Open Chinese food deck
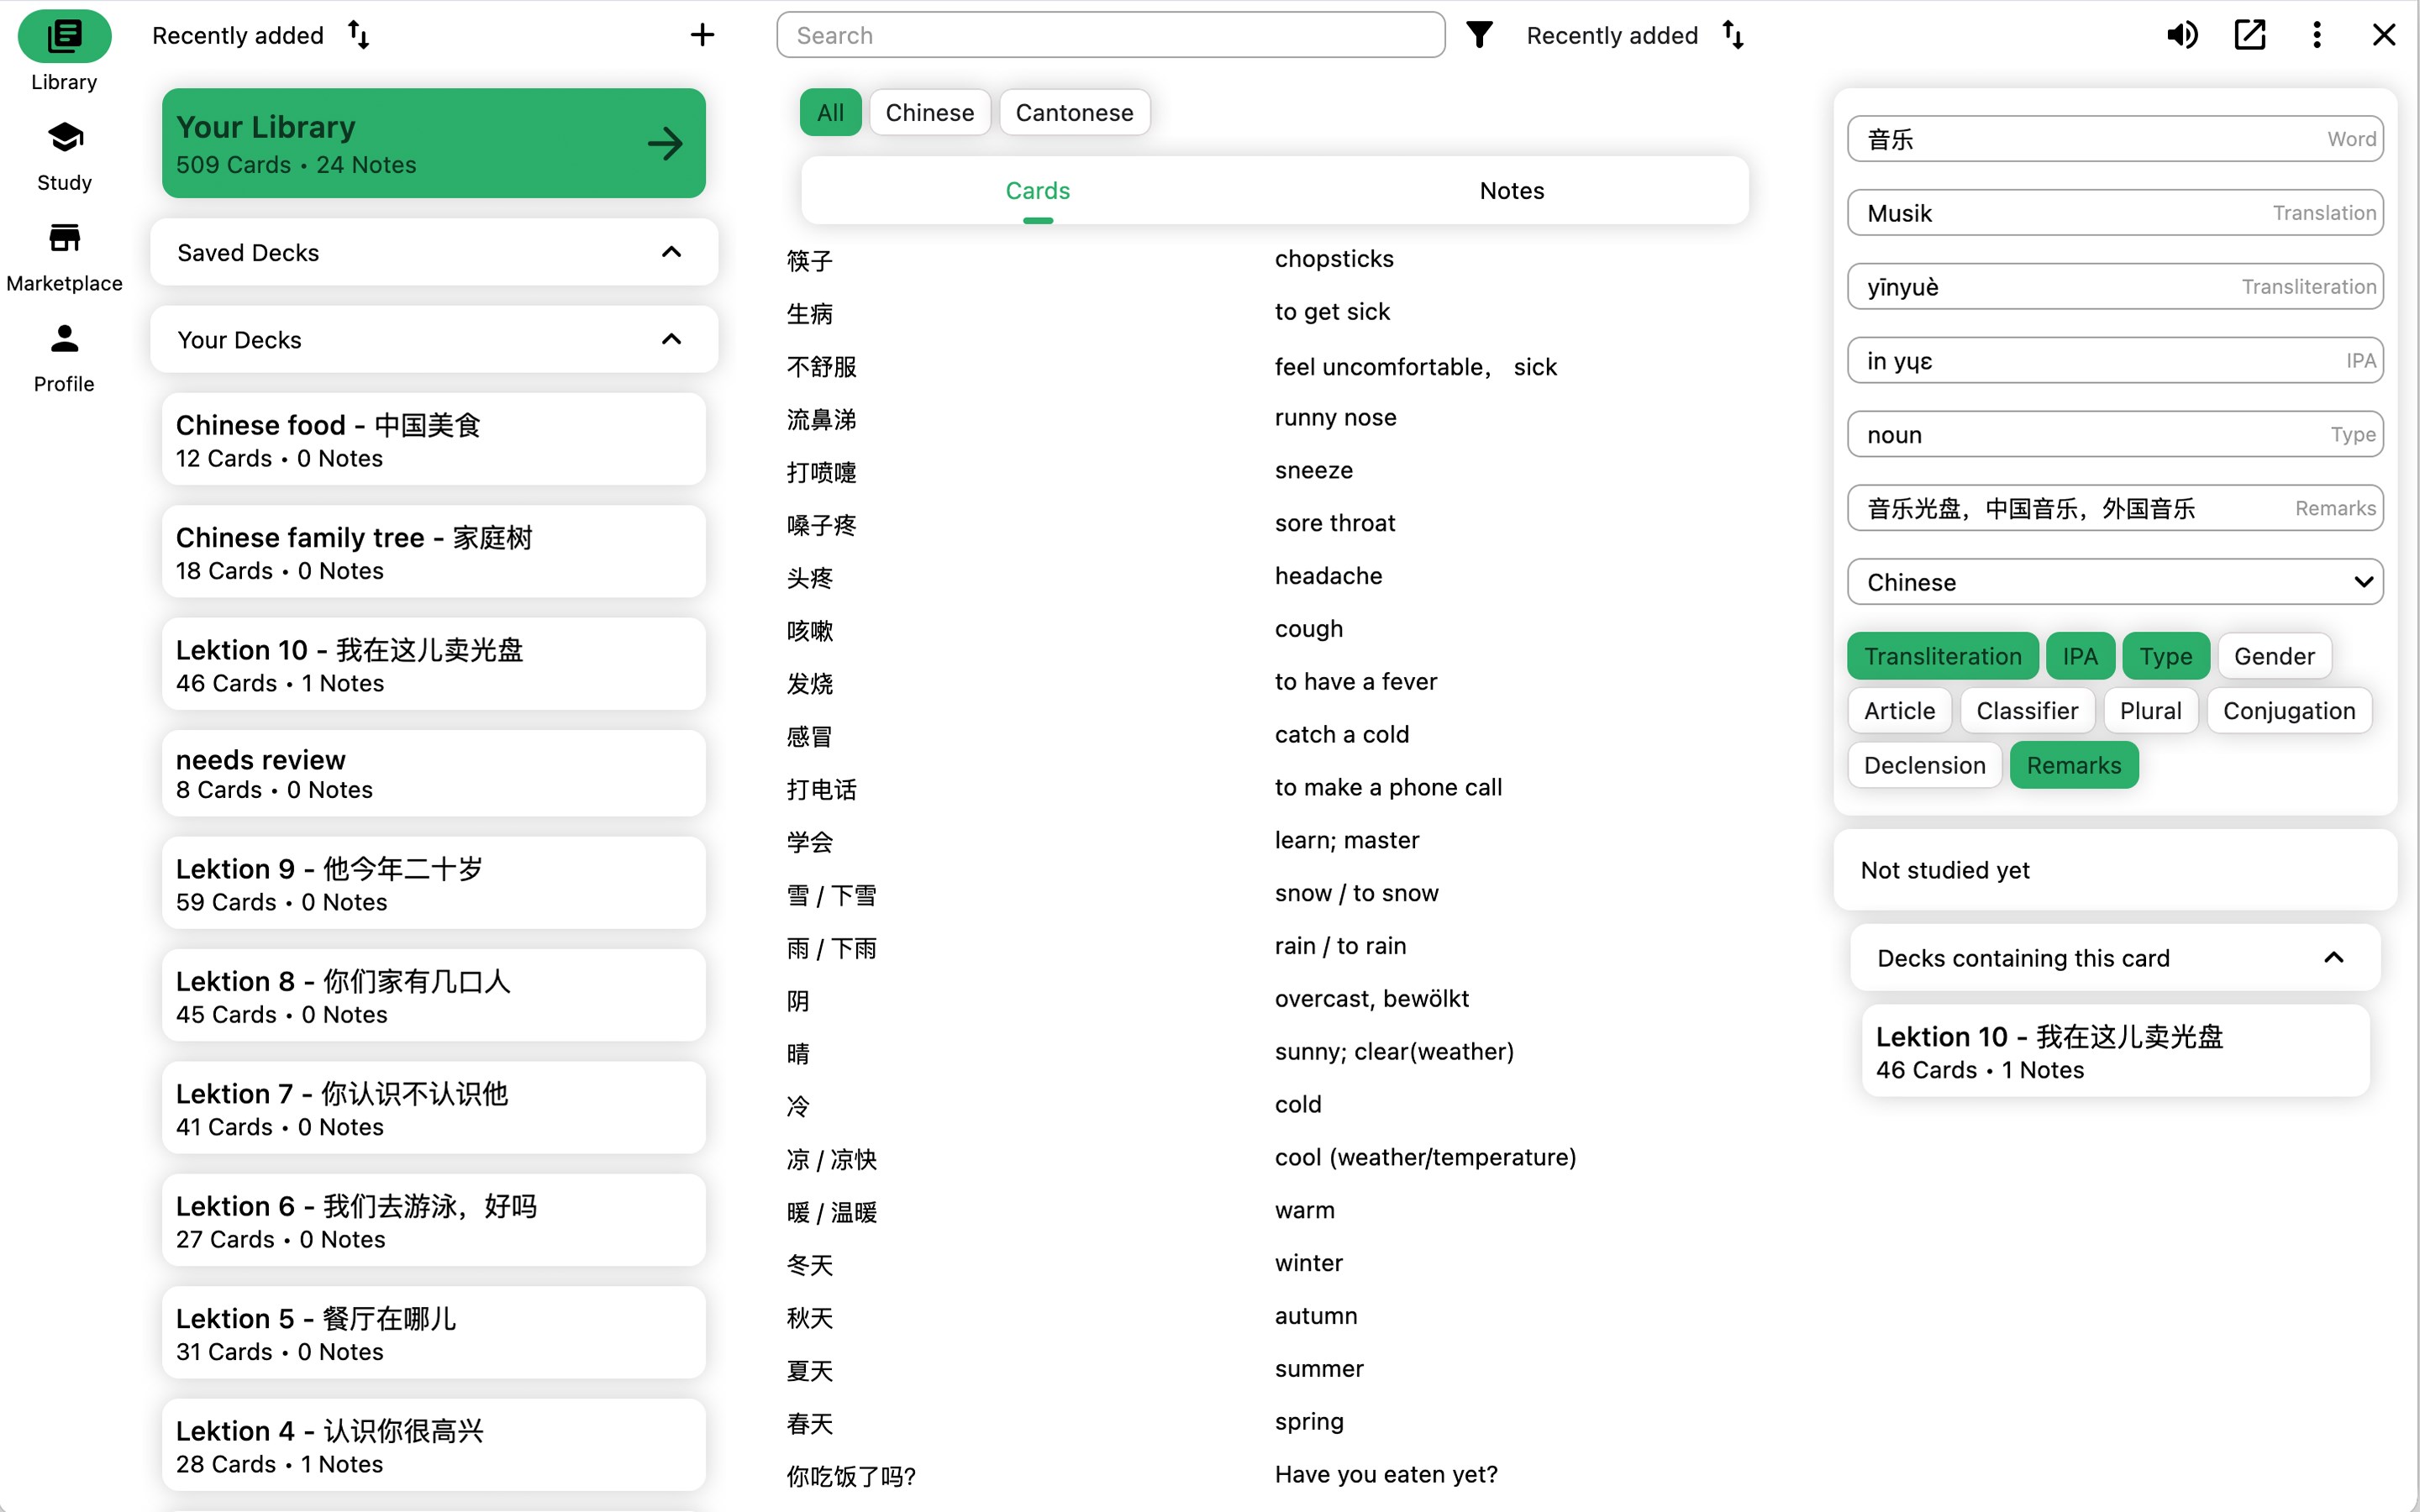The image size is (2420, 1512). pos(434,439)
